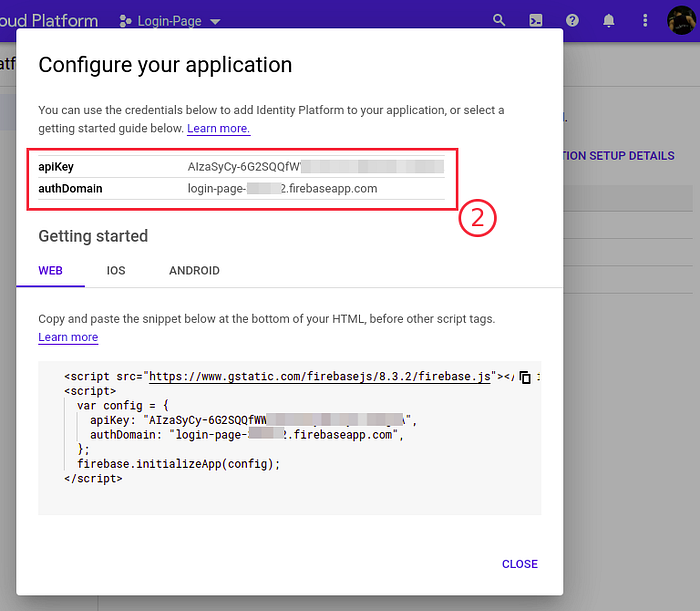Copy the code snippet with the copy icon

coord(525,377)
